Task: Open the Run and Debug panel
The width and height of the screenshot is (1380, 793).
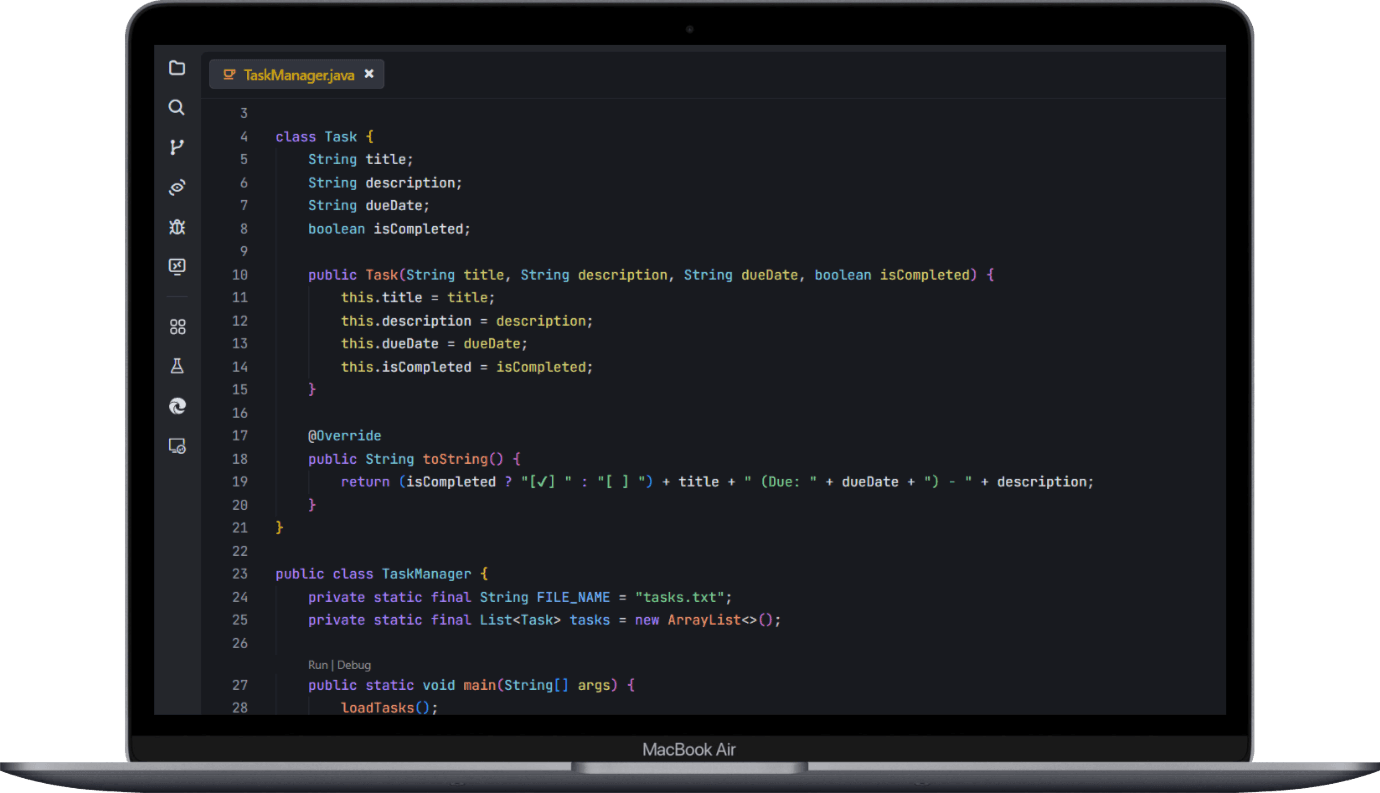Action: tap(177, 227)
